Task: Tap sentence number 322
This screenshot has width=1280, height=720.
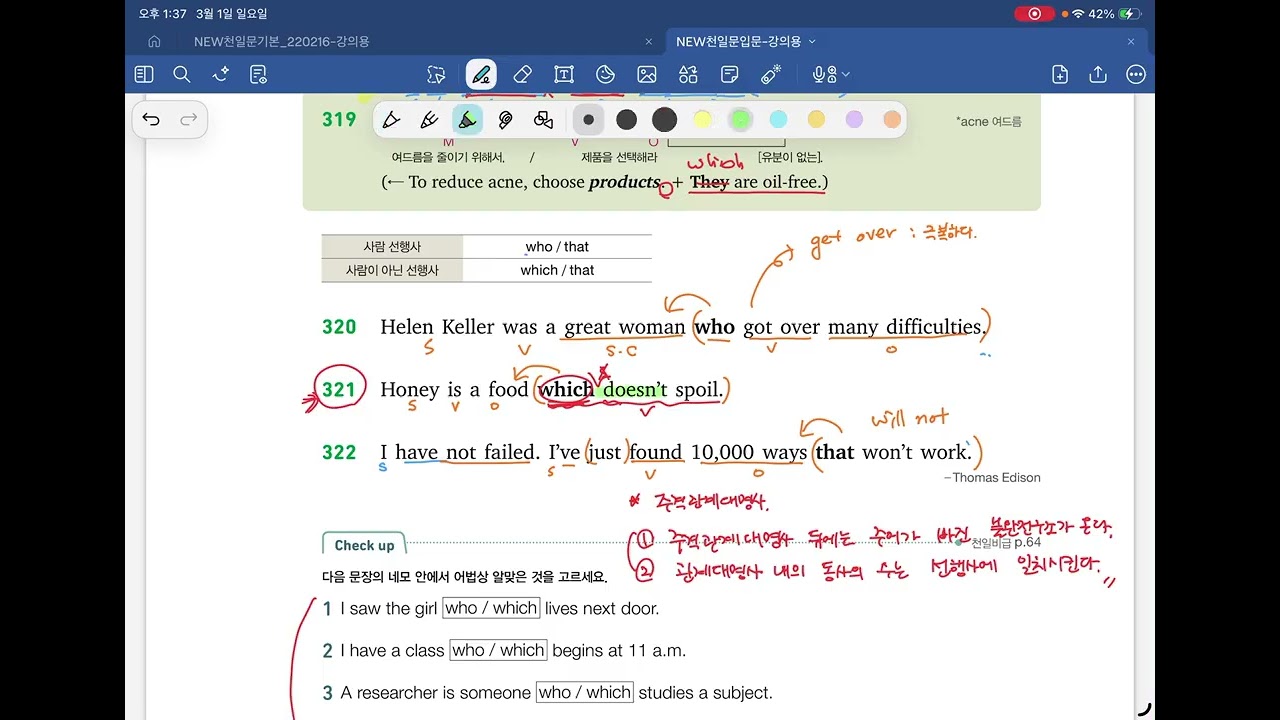Action: click(x=339, y=453)
